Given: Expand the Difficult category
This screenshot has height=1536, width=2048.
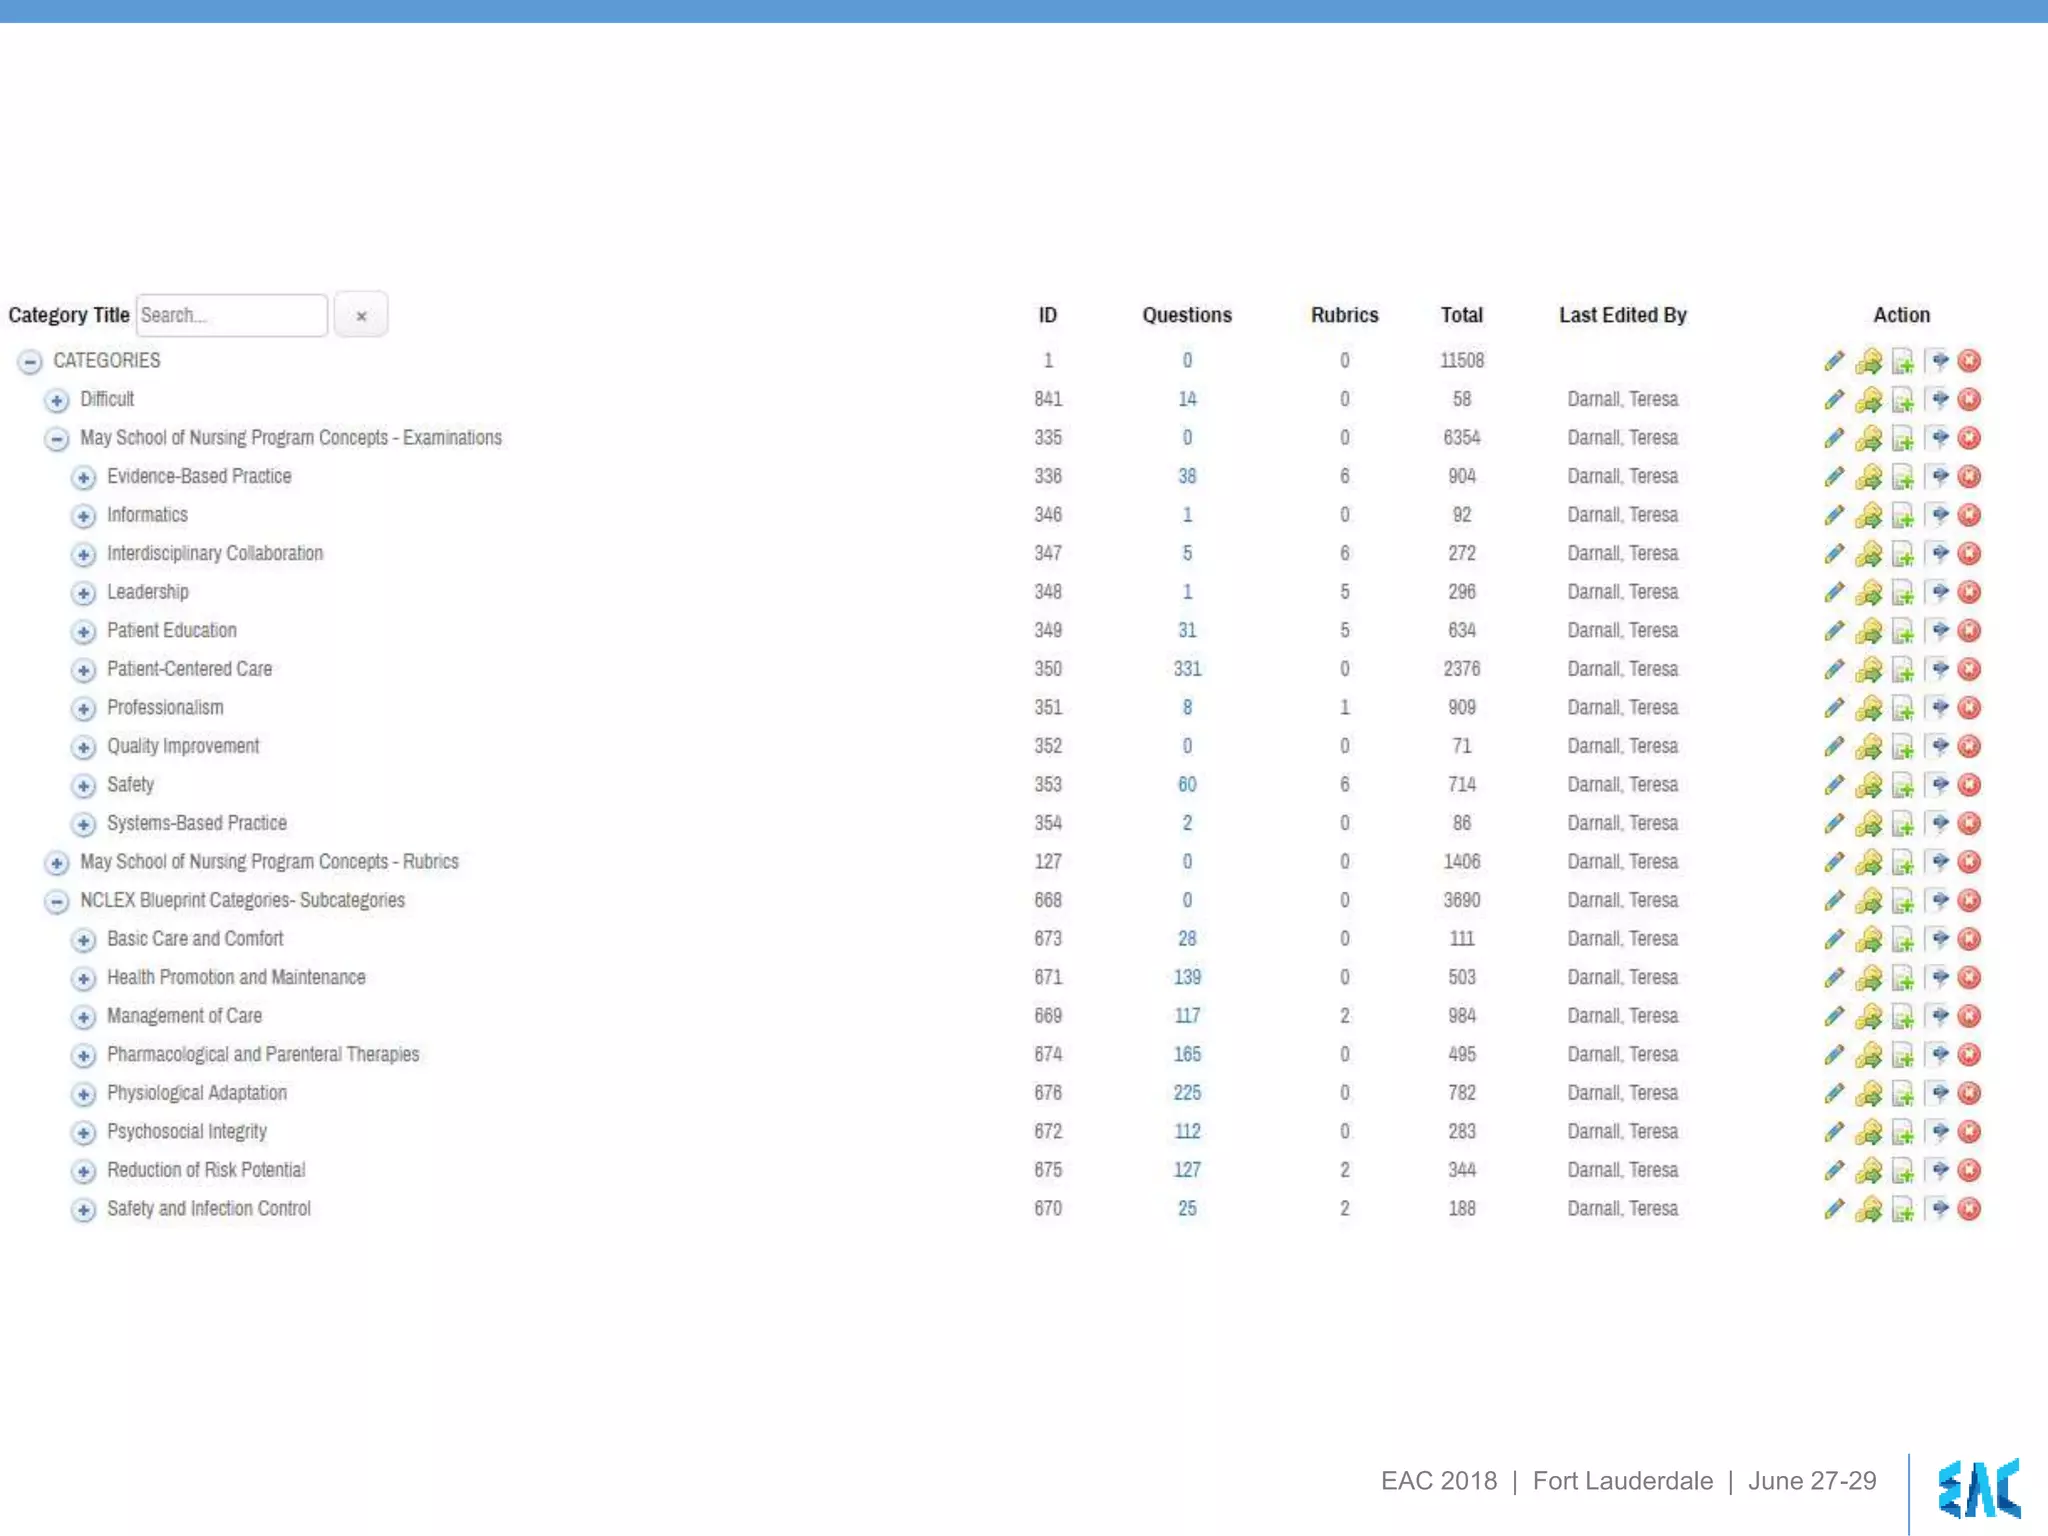Looking at the screenshot, I should click(x=57, y=401).
